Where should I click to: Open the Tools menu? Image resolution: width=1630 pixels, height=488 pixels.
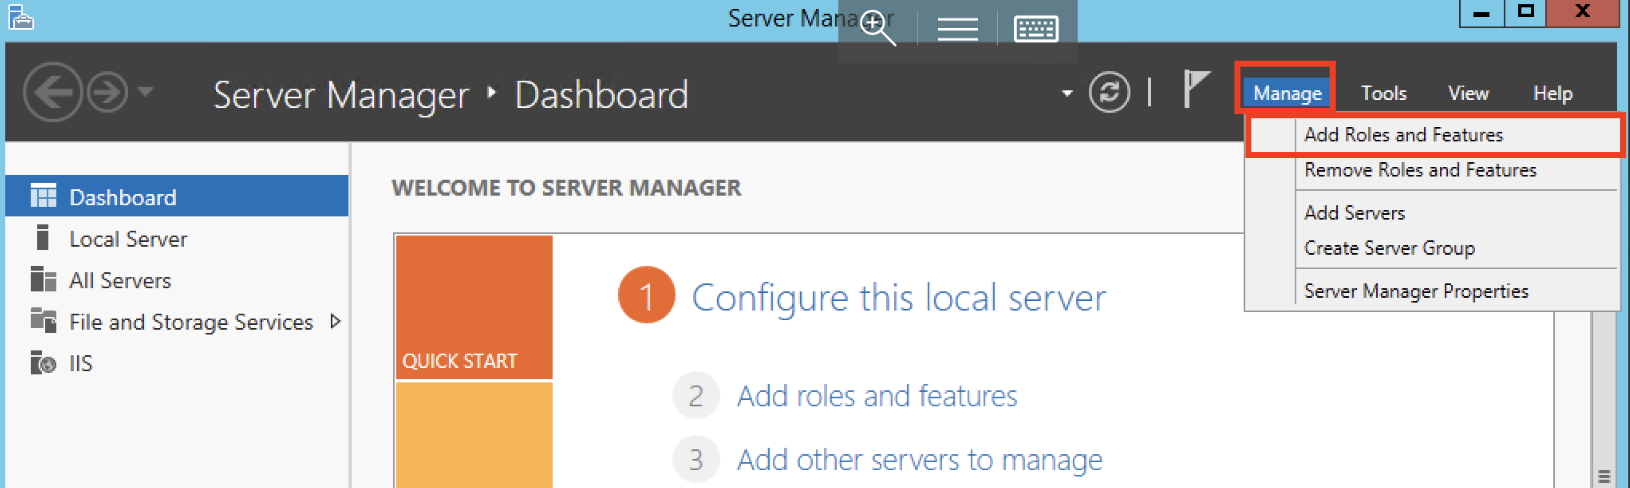point(1383,93)
